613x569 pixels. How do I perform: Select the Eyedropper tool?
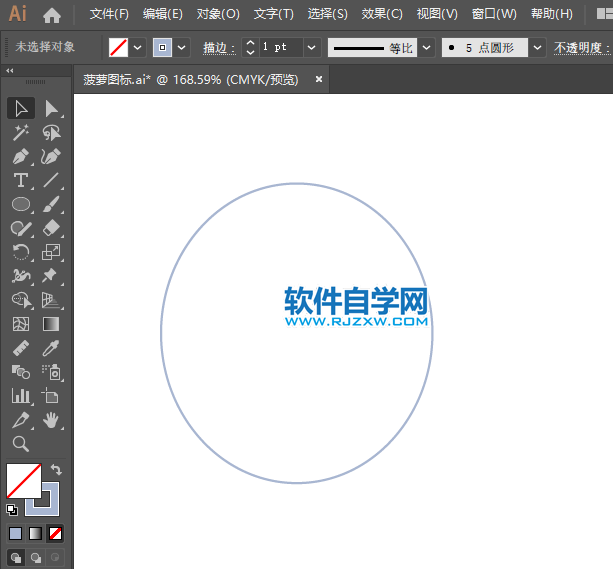(x=52, y=348)
